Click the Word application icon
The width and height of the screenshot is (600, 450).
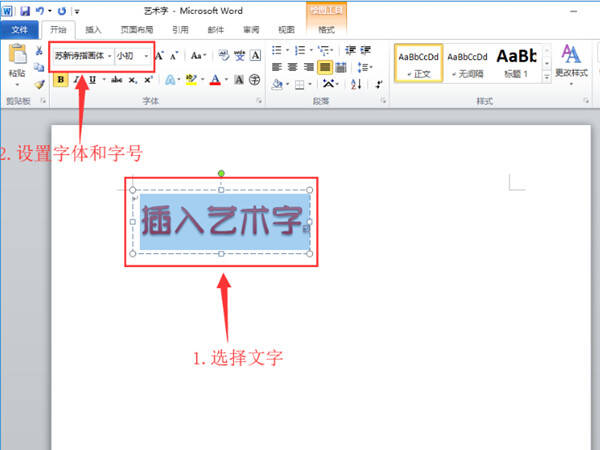coord(7,11)
